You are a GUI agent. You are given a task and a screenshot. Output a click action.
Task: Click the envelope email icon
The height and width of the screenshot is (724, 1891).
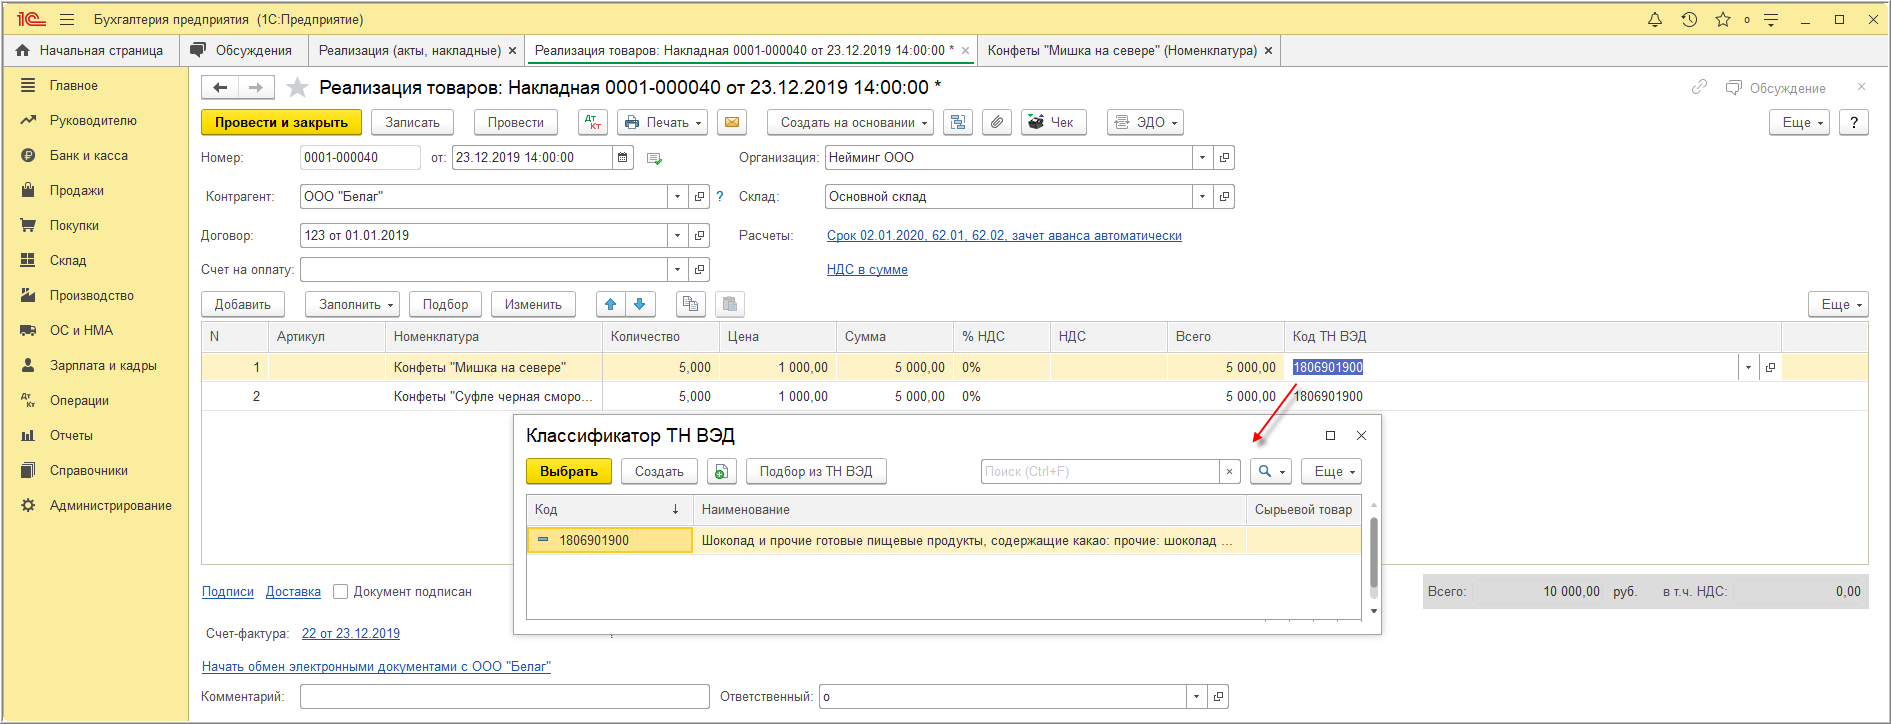pyautogui.click(x=732, y=122)
